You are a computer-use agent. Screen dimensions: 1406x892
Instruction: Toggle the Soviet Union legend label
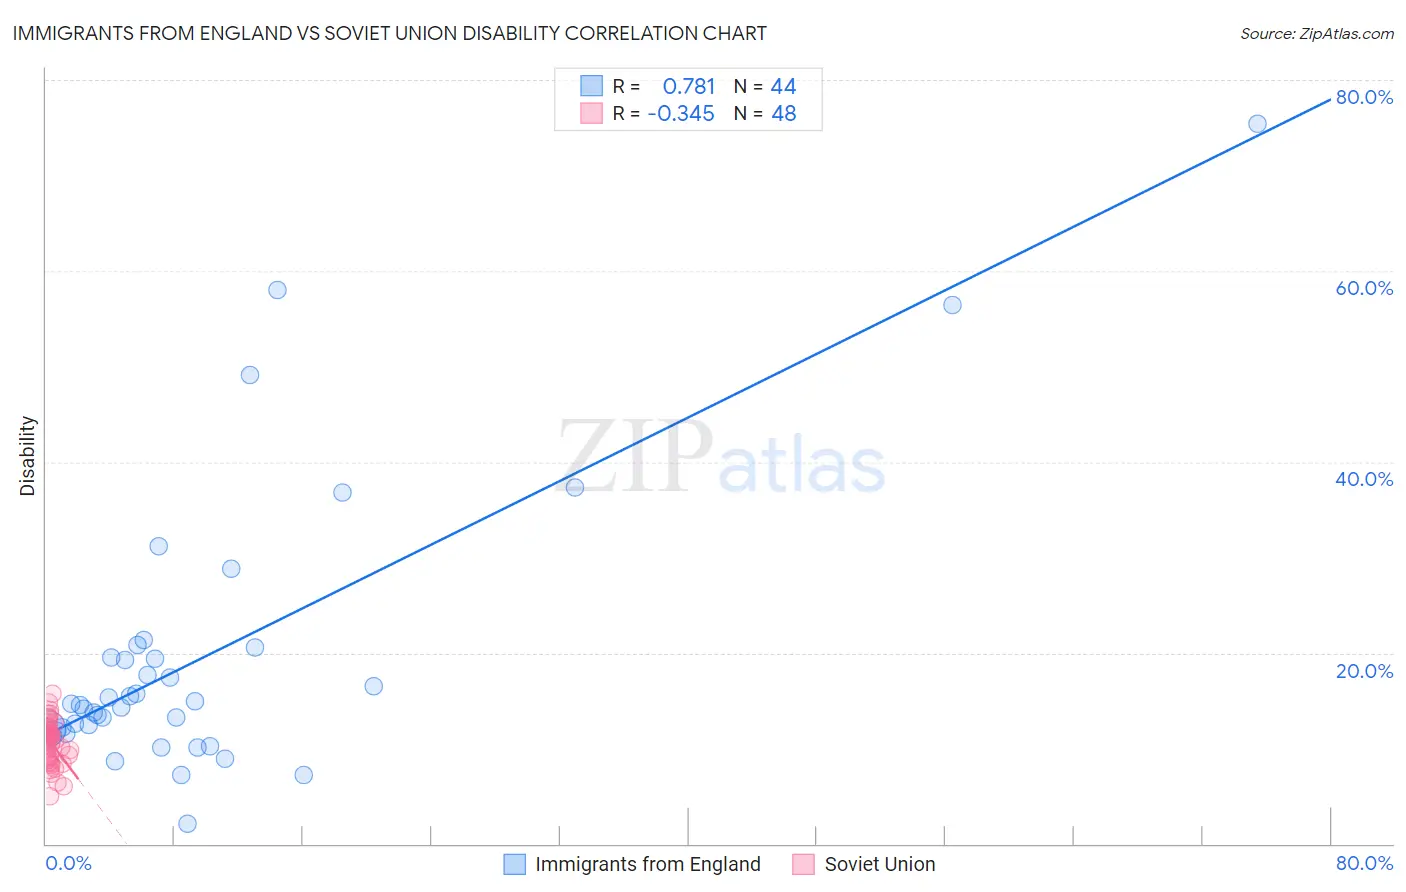coord(880,864)
